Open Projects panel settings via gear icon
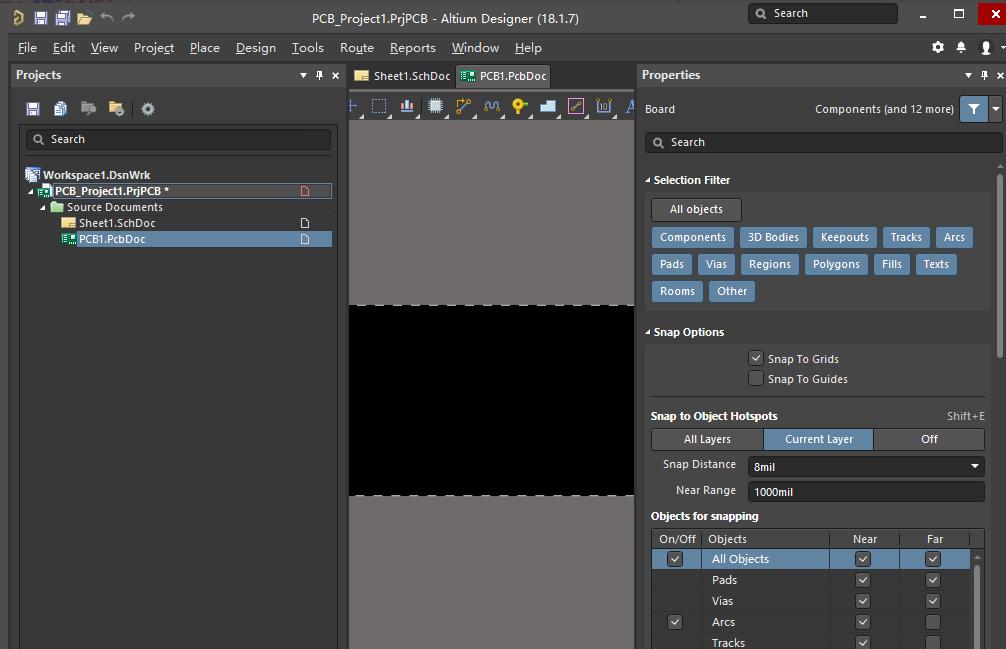 [x=148, y=109]
